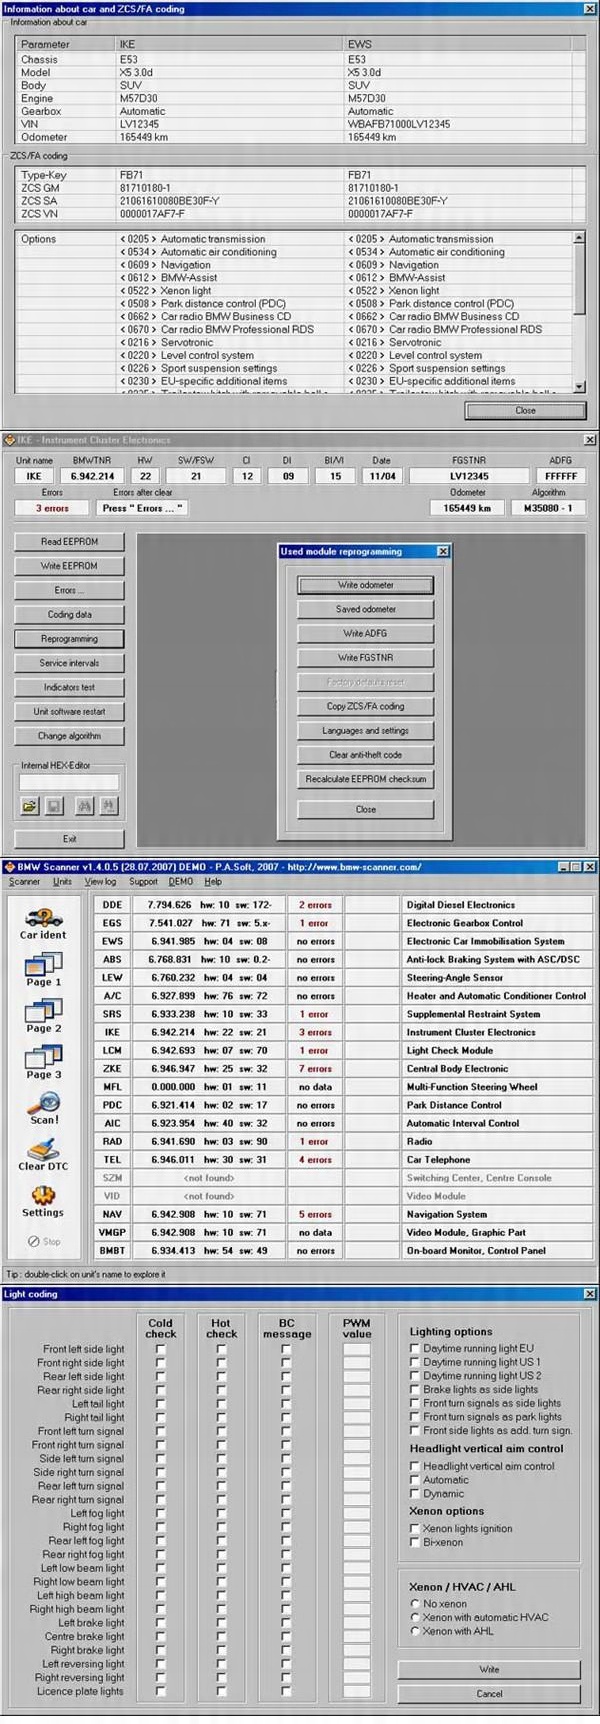Click Cancel in Light coding window
Image resolution: width=600 pixels, height=1724 pixels.
pyautogui.click(x=489, y=1694)
